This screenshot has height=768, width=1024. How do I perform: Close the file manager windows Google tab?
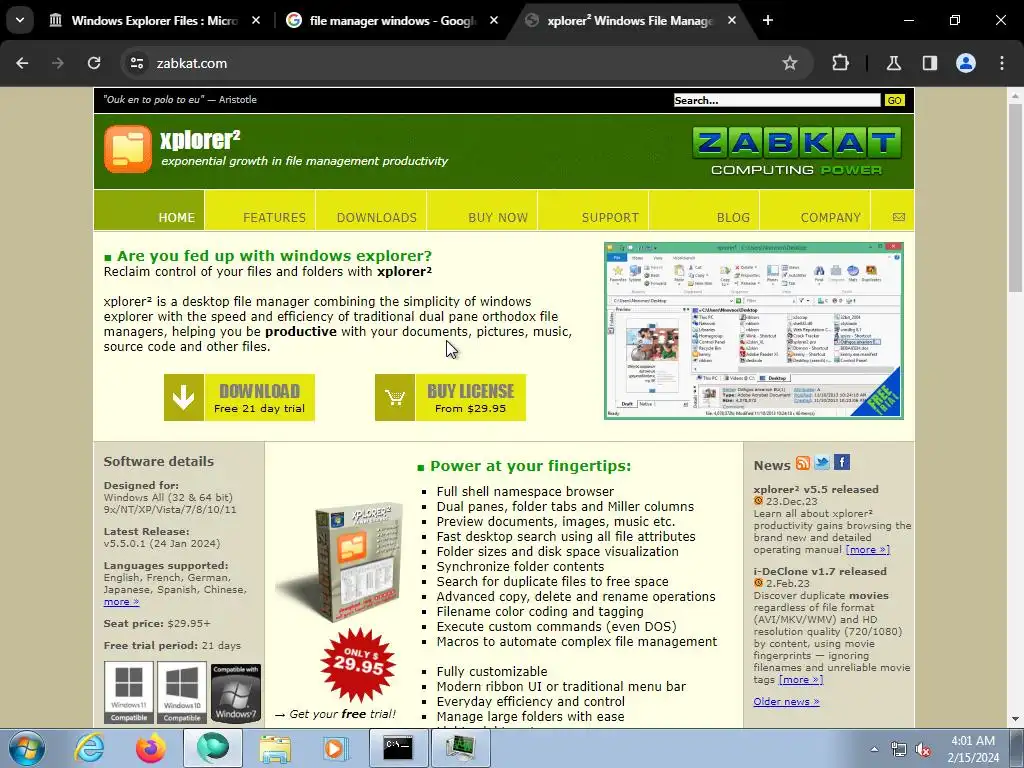point(494,20)
